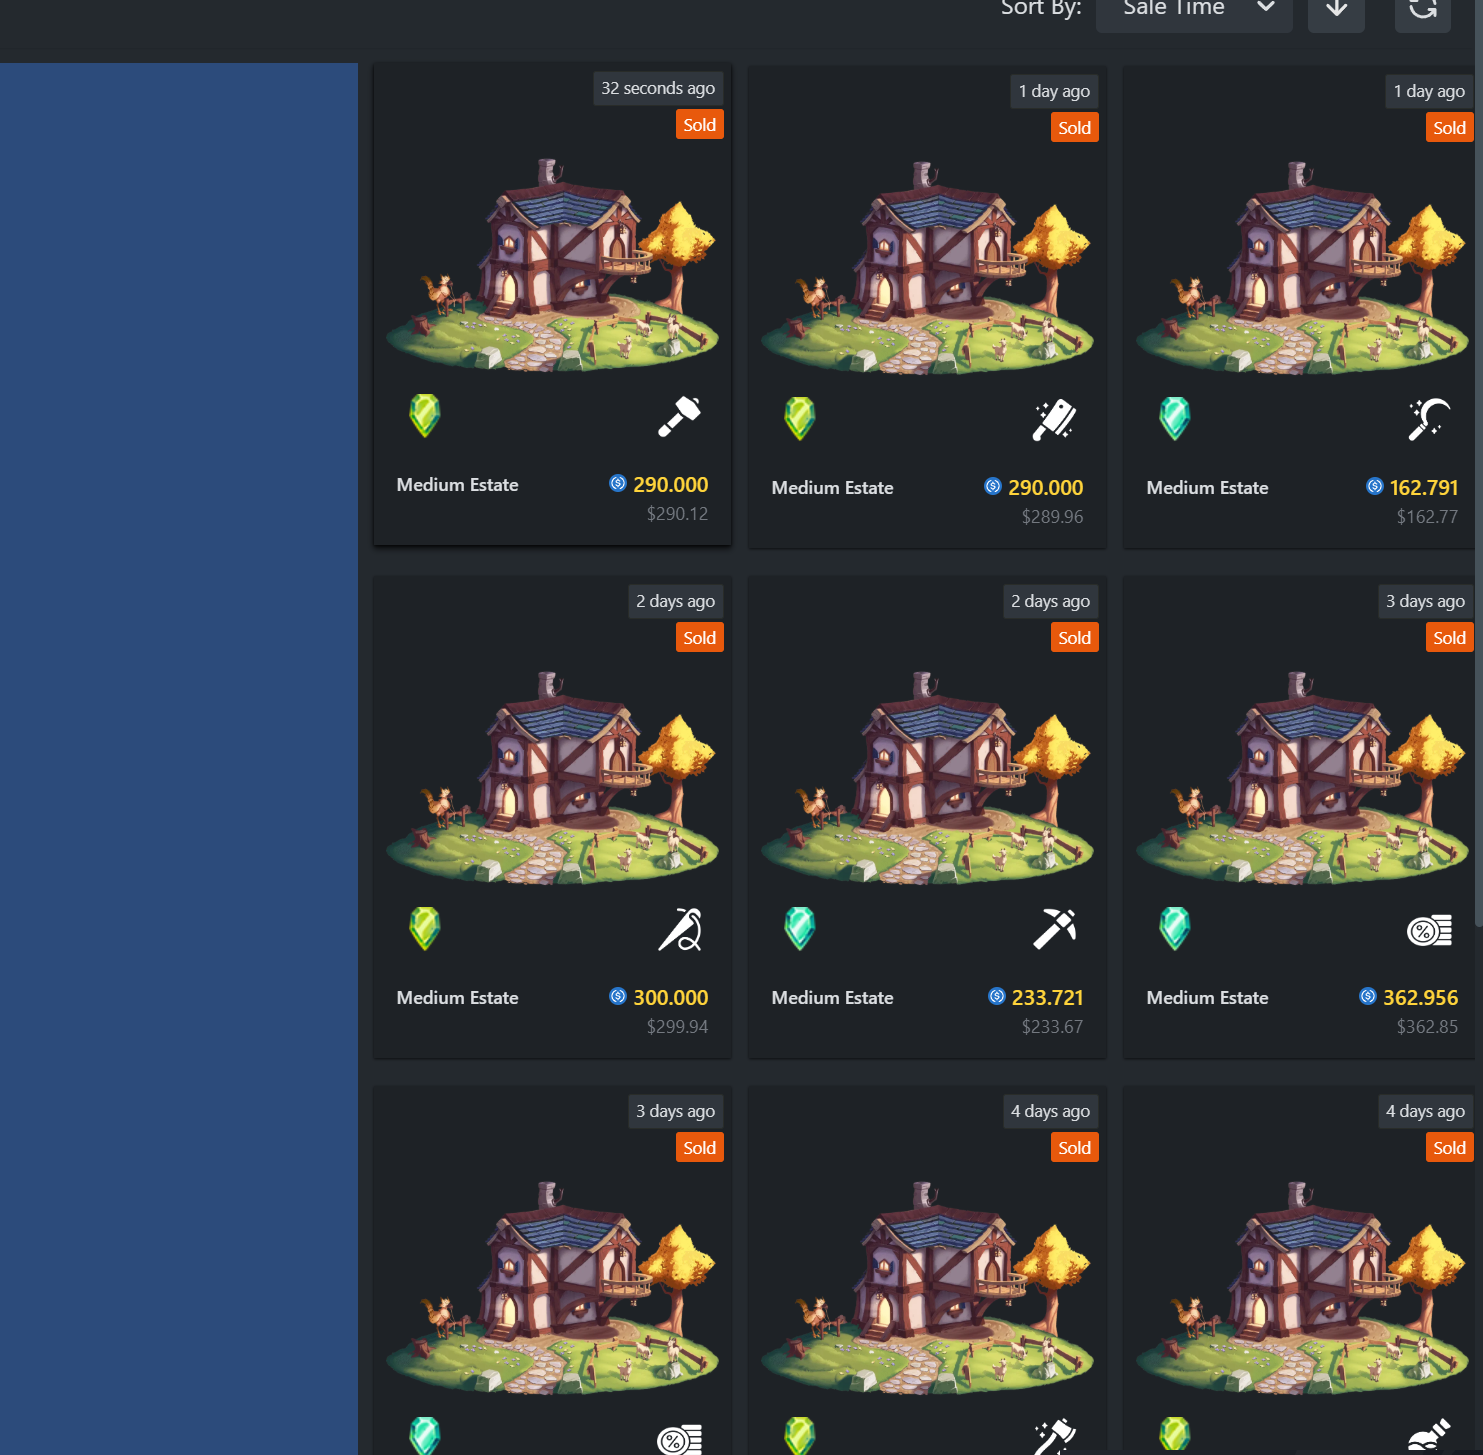Click the $289.96 dollar value
The image size is (1483, 1455).
click(x=1053, y=517)
